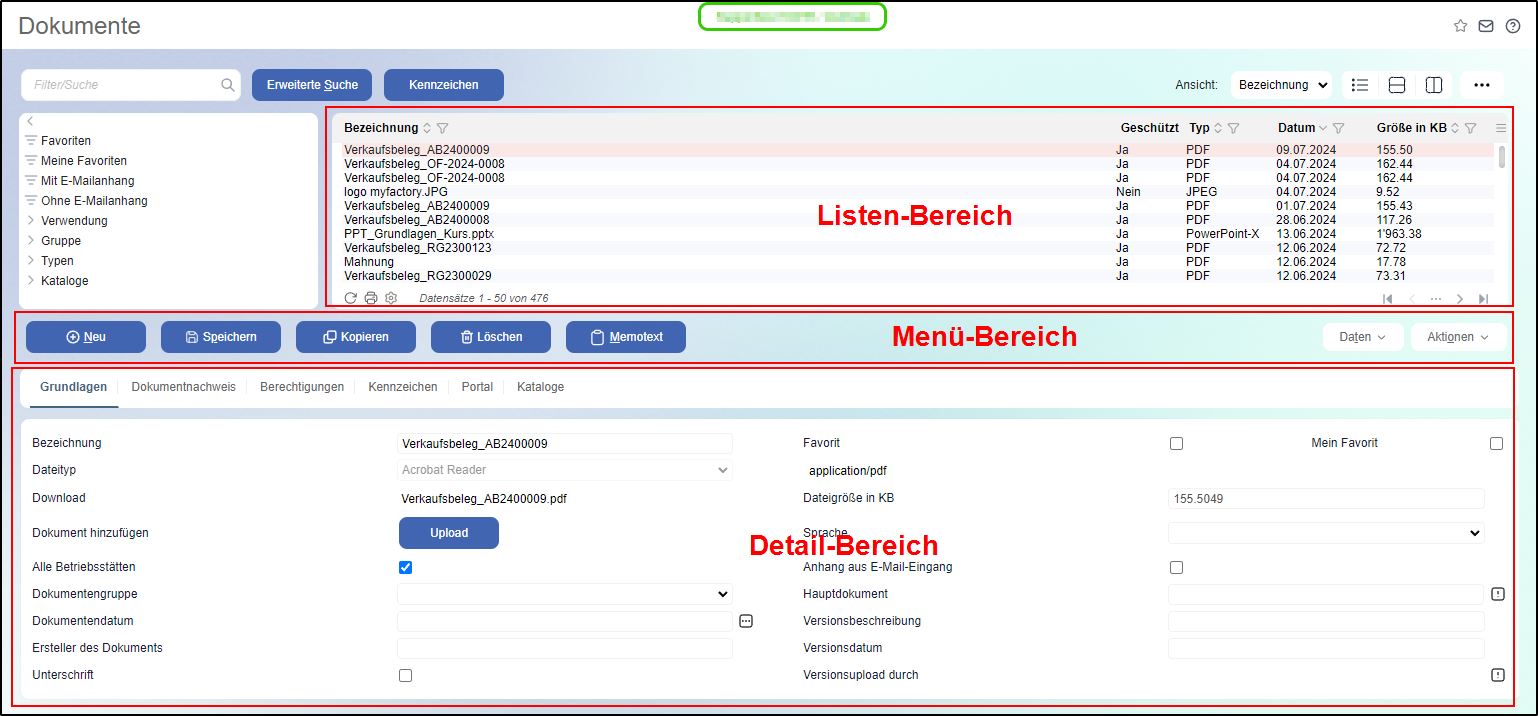The image size is (1538, 716).
Task: Enable the Favorit checkbox
Action: tap(1176, 443)
